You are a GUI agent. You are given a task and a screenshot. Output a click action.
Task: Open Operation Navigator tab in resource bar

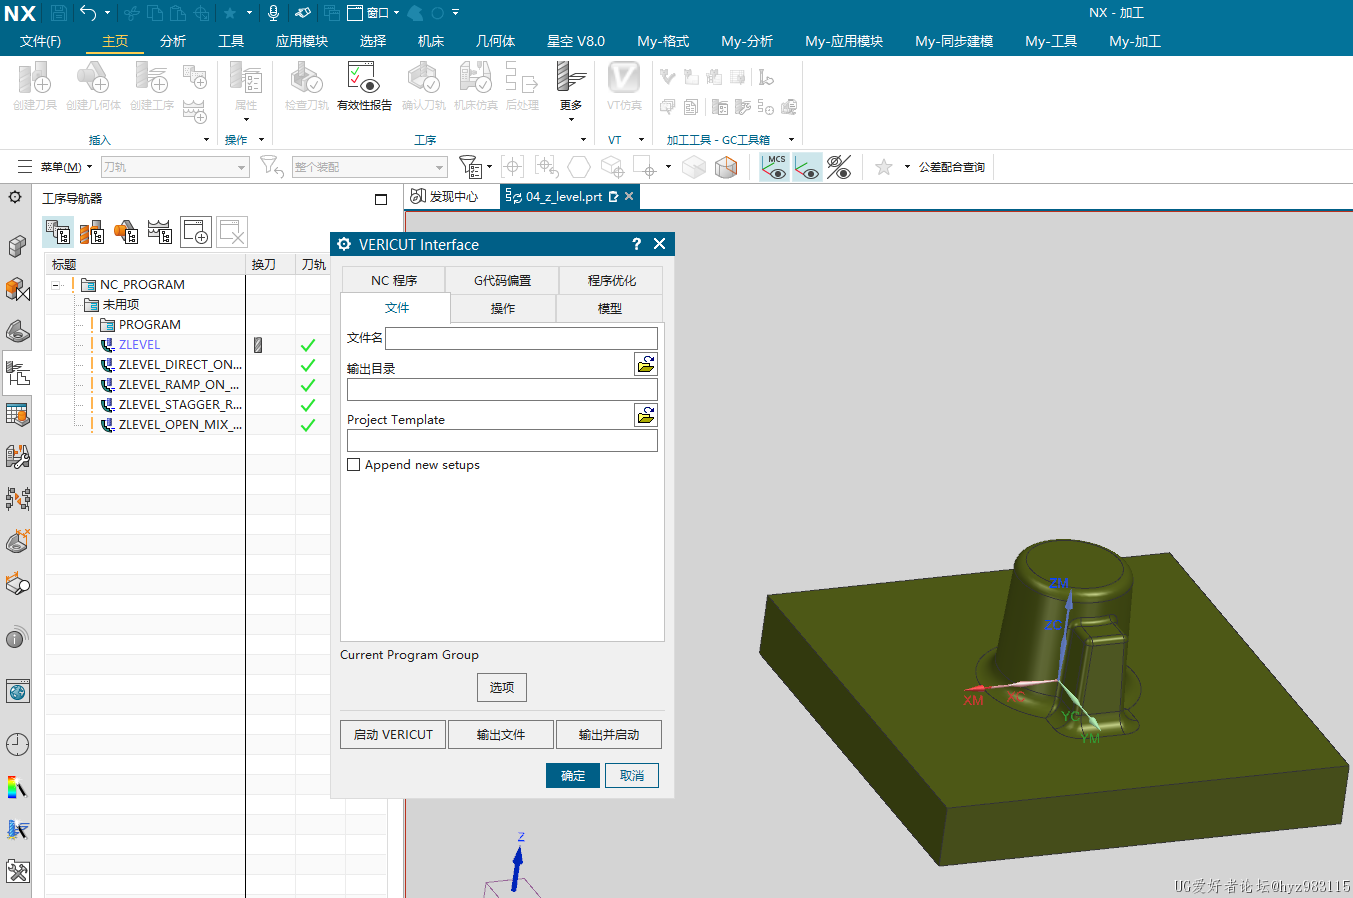[x=16, y=374]
